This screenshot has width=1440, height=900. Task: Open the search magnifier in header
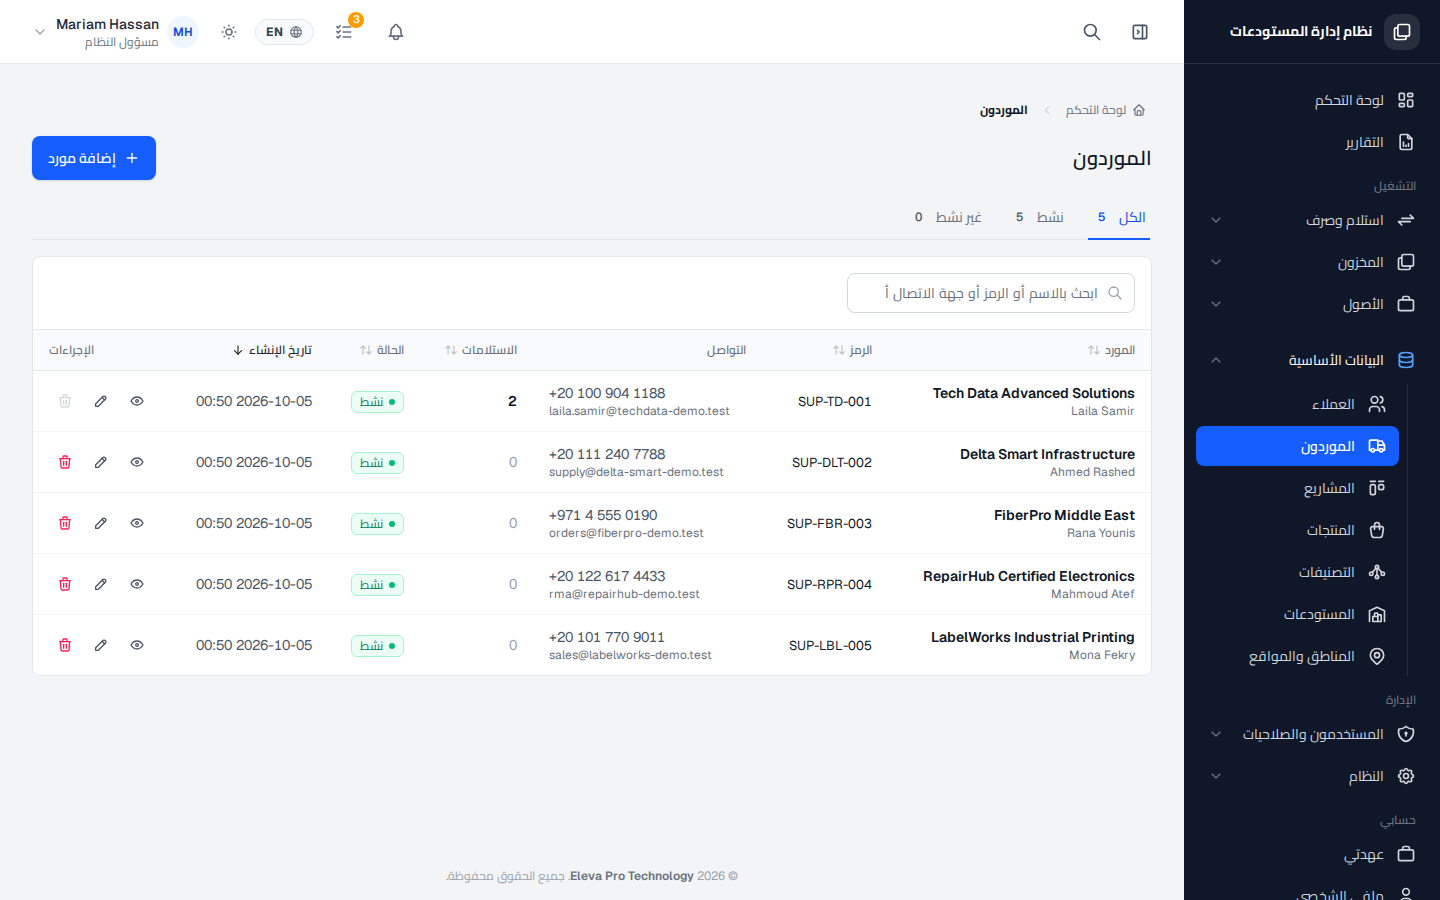click(1092, 32)
